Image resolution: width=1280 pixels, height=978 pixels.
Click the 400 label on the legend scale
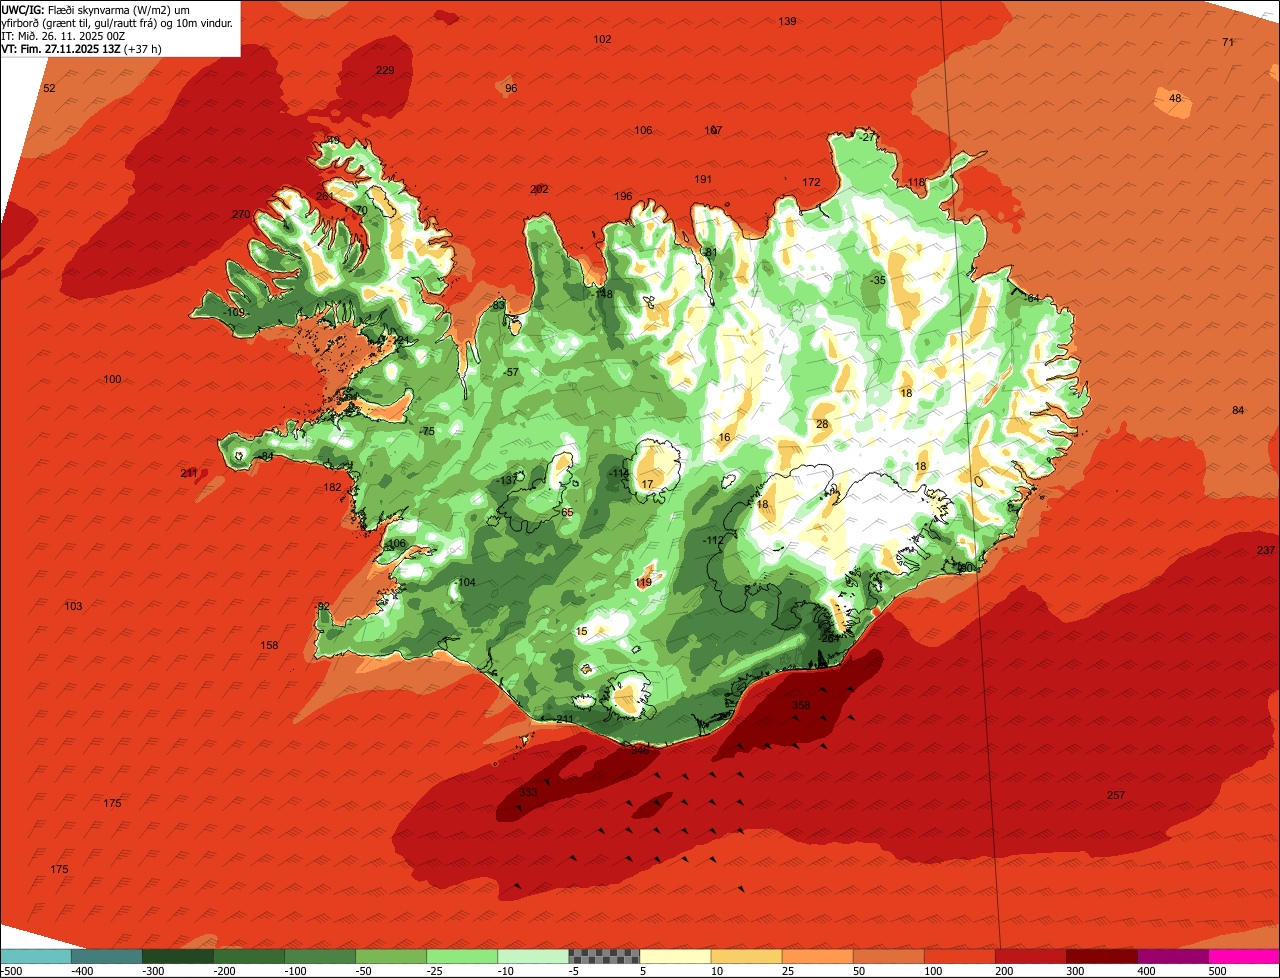coord(1146,971)
